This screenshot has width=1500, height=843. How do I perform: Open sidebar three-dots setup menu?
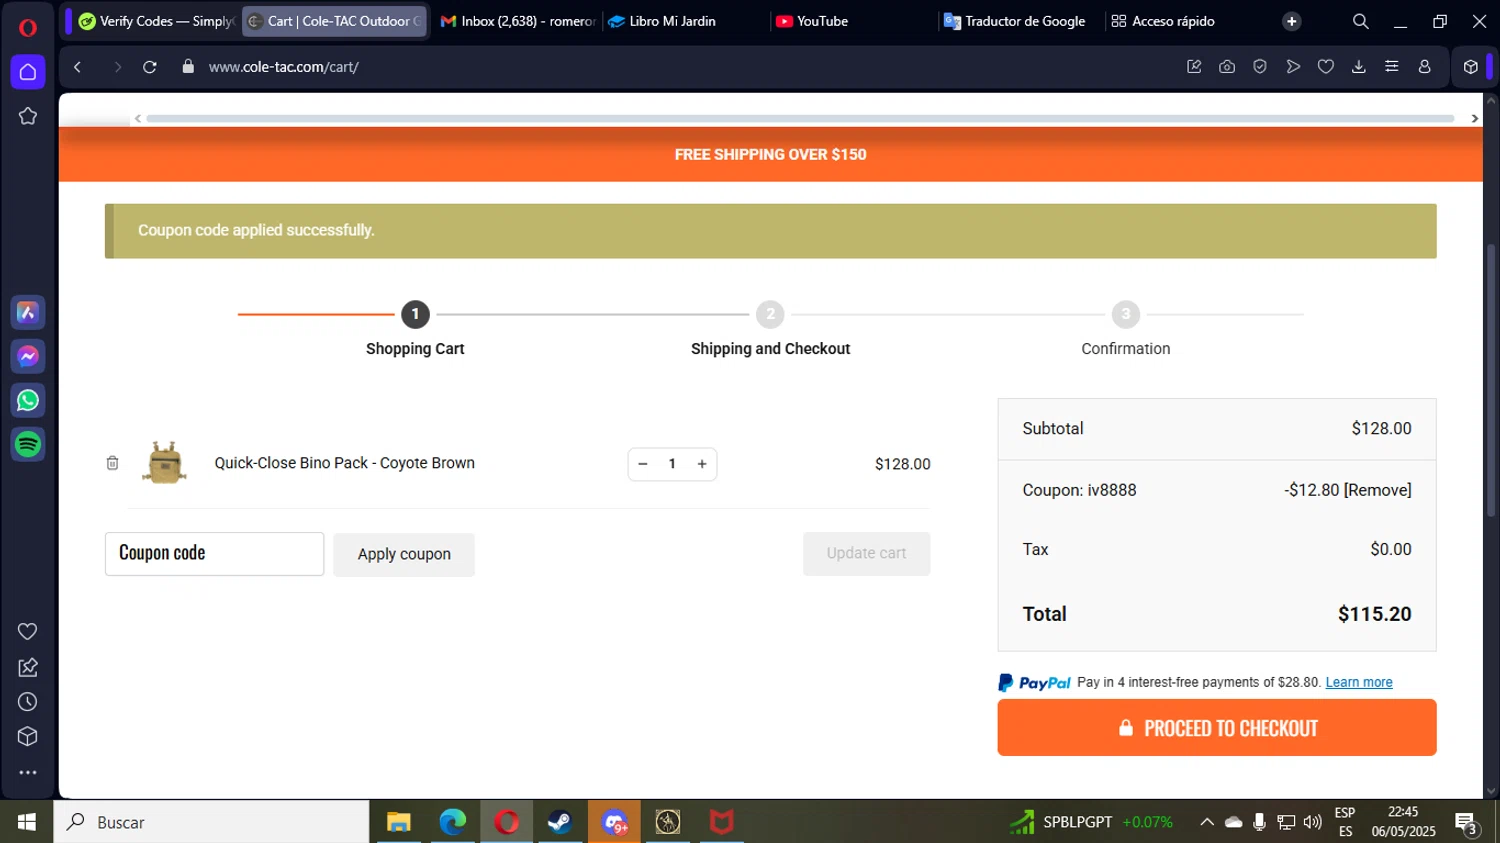28,773
